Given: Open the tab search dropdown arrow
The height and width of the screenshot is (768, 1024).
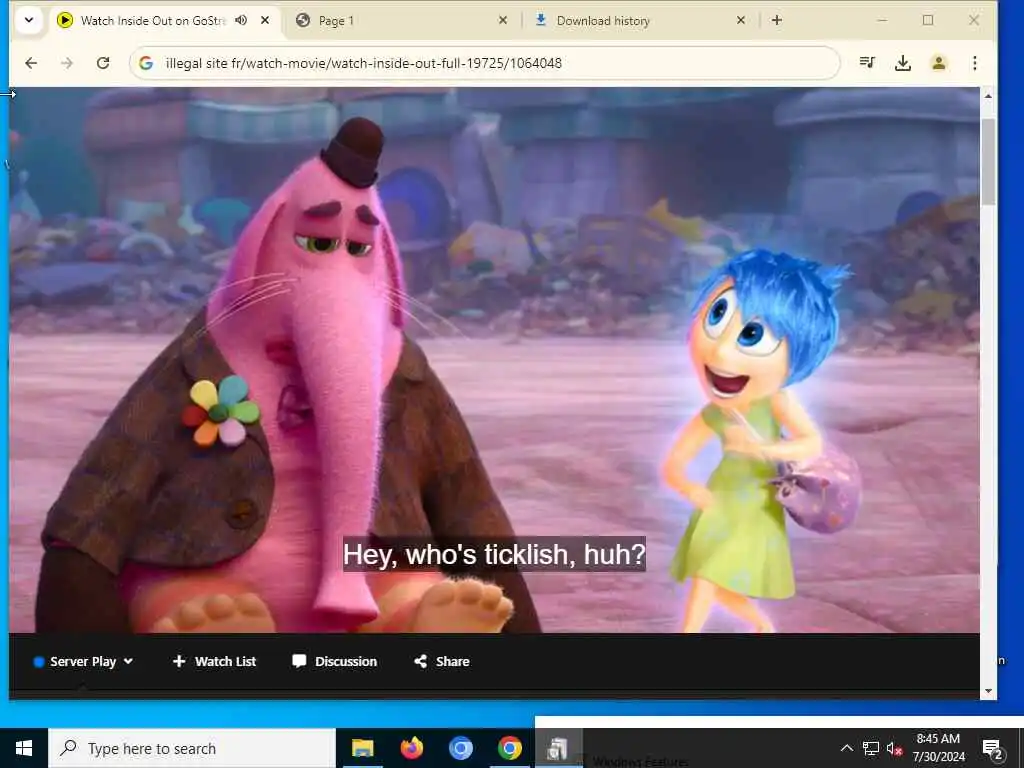Looking at the screenshot, I should pyautogui.click(x=29, y=20).
